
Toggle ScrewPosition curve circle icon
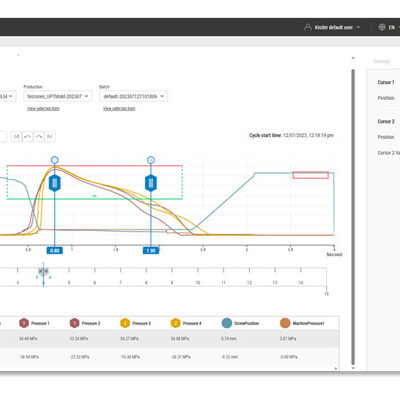click(x=227, y=323)
